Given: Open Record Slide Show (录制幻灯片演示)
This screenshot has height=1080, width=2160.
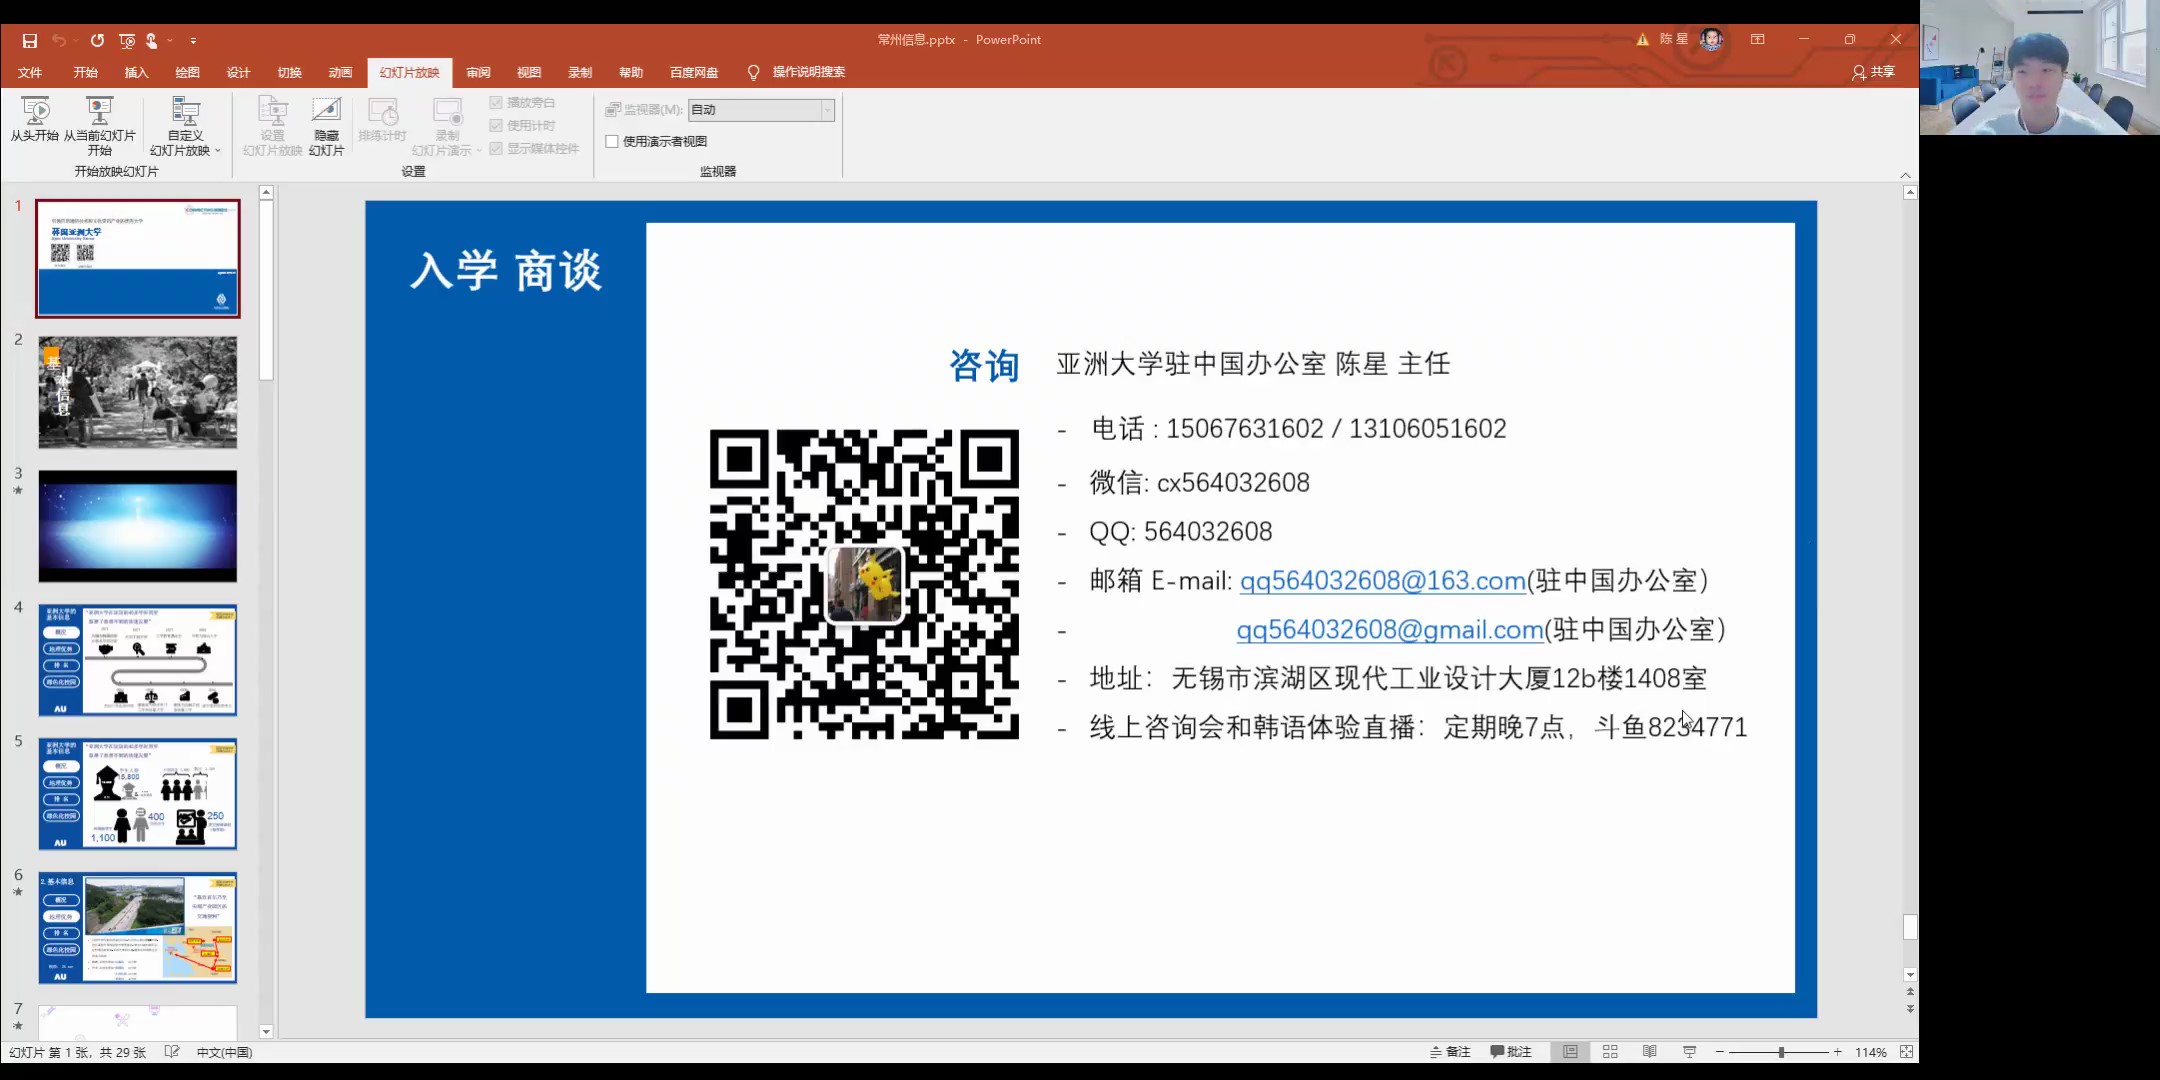Looking at the screenshot, I should click(x=447, y=126).
